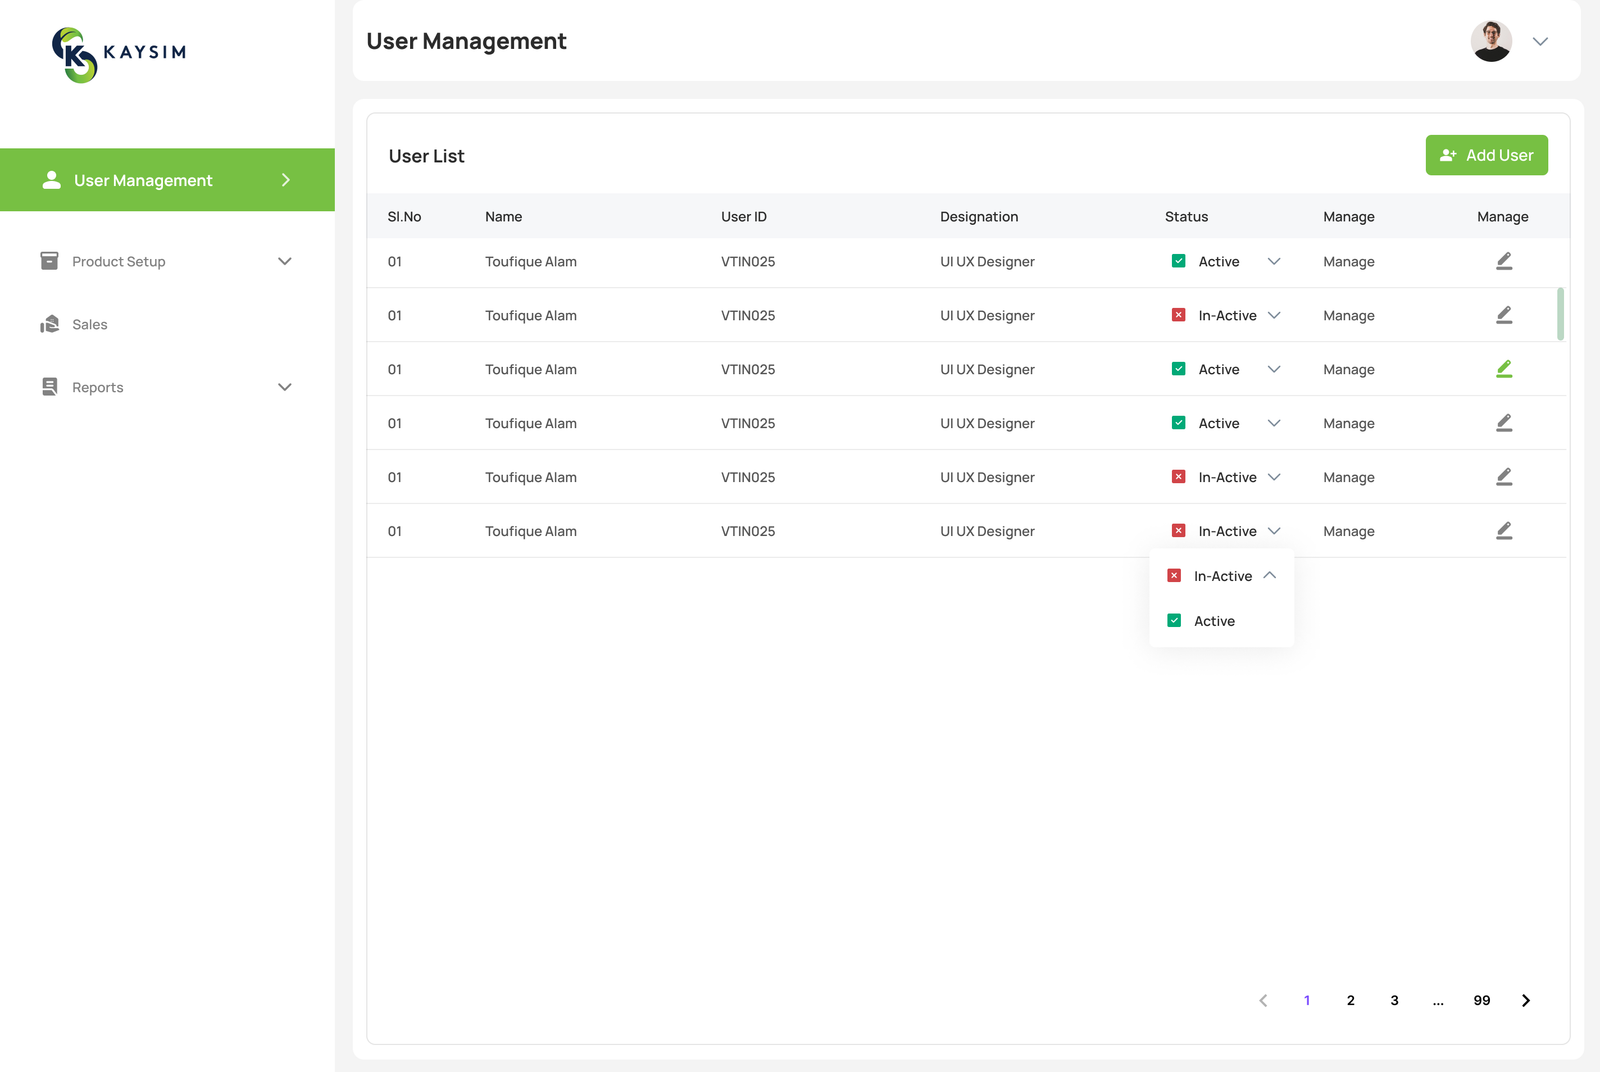Image resolution: width=1600 pixels, height=1072 pixels.
Task: Toggle the green Active checkbox in first row
Action: 1178,261
